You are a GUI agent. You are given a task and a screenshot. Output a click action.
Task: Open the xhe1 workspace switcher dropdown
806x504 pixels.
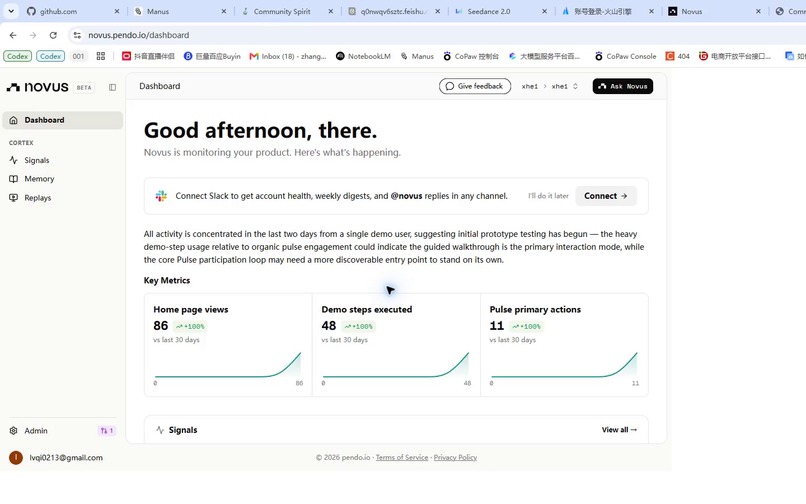(550, 86)
